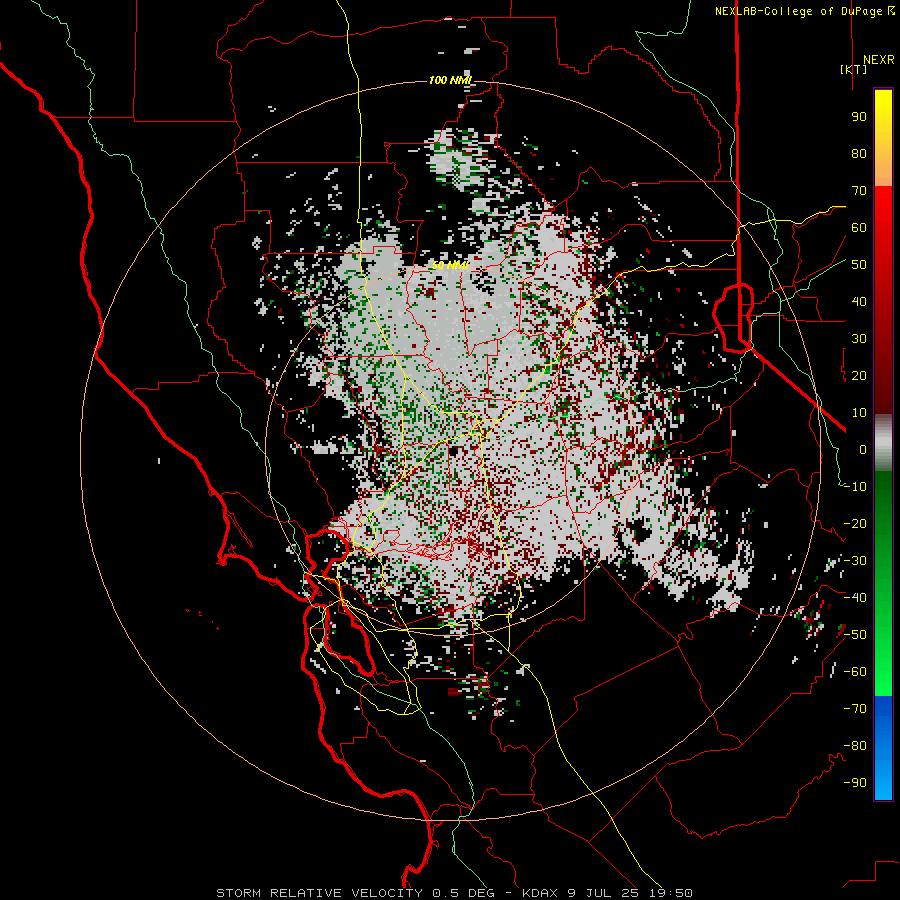The width and height of the screenshot is (900, 900).
Task: Click the -80 scale label
Action: click(855, 746)
